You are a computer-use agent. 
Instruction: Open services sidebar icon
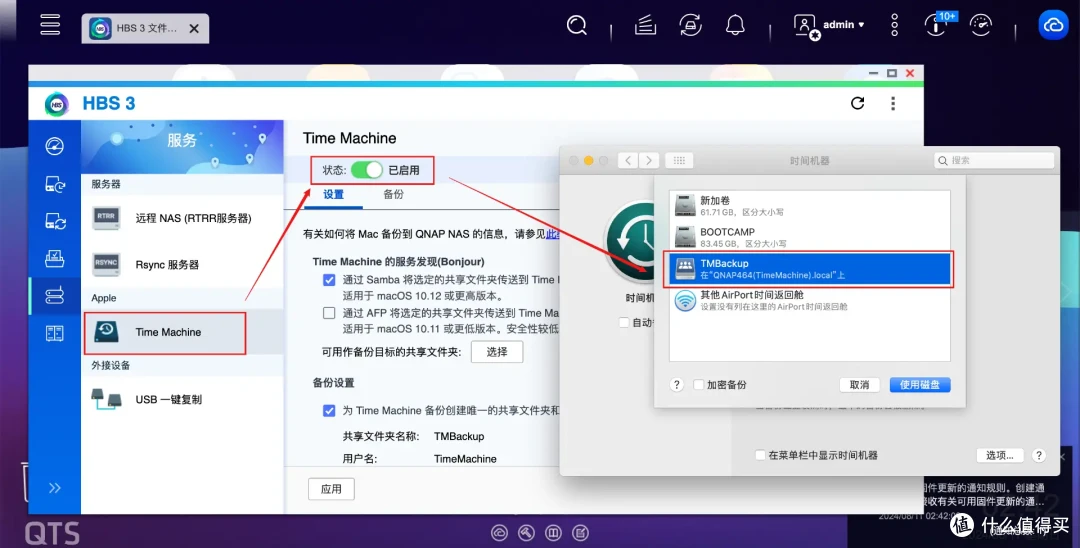point(54,295)
